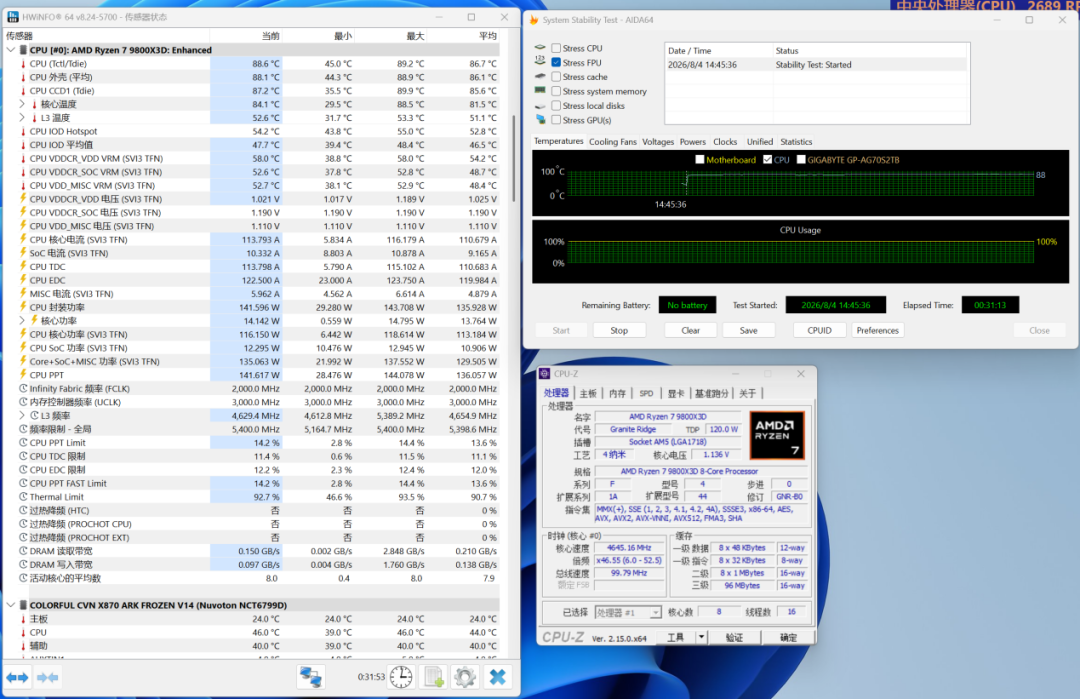The height and width of the screenshot is (699, 1080).
Task: Click chip icon of the Ryzen 7 9800X3D header
Action: pyautogui.click(x=23, y=50)
